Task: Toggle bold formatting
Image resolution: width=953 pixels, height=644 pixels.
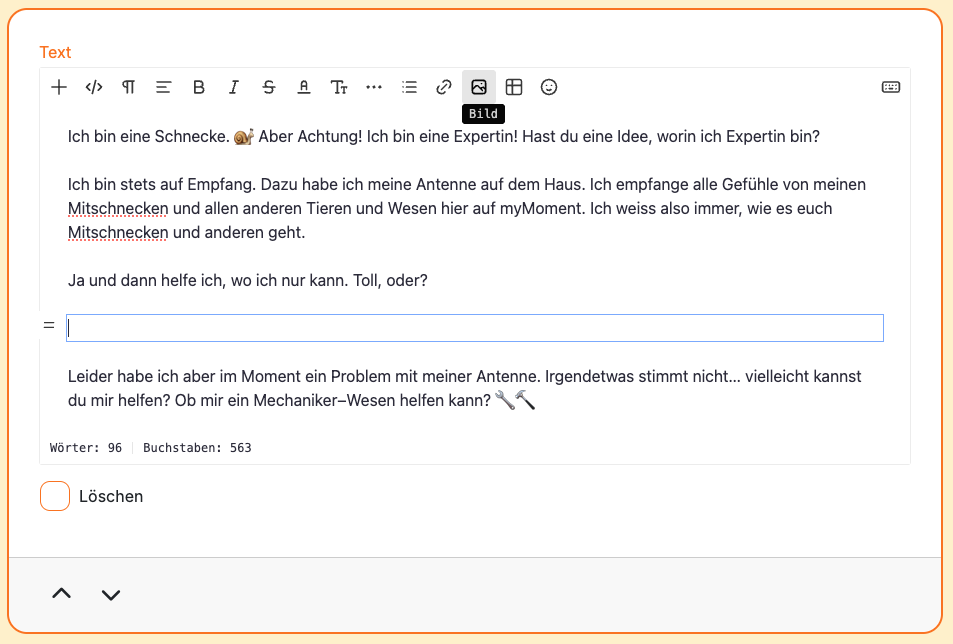Action: (199, 87)
